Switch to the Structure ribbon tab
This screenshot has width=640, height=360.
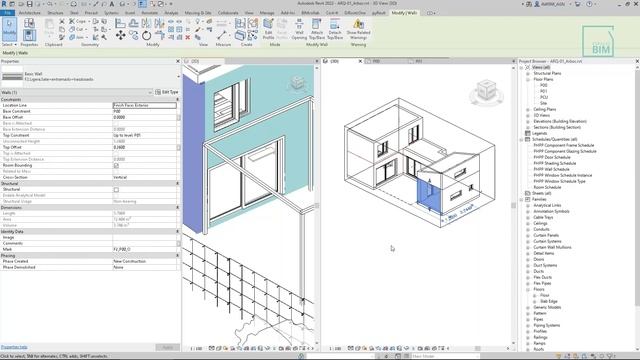tap(55, 13)
